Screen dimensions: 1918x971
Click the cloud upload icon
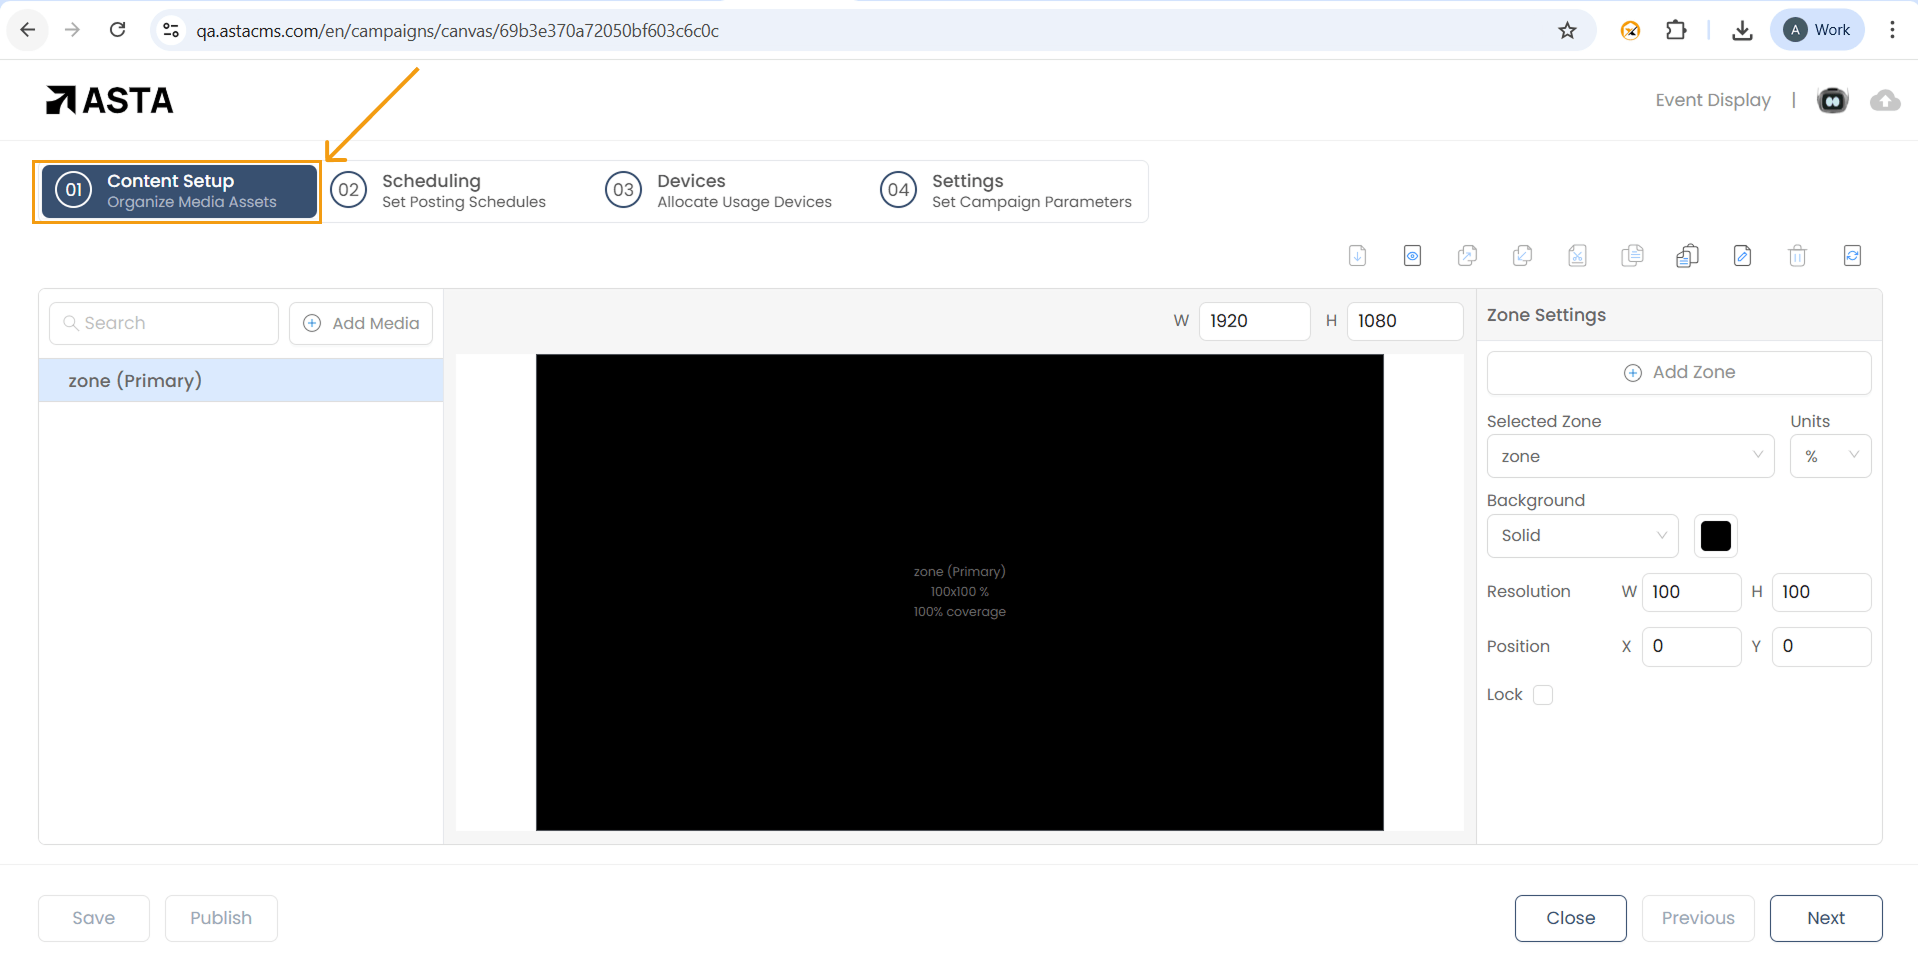pos(1885,100)
